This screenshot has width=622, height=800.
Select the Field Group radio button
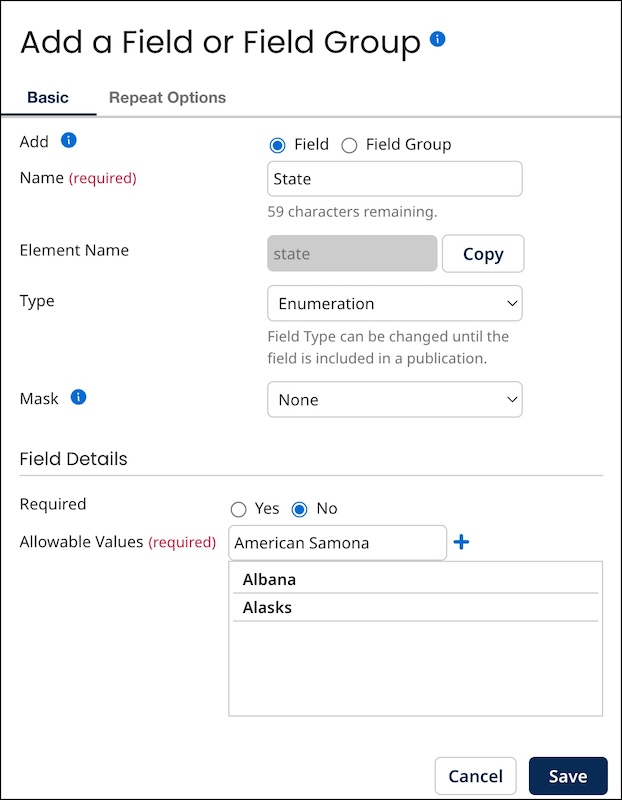pos(349,145)
